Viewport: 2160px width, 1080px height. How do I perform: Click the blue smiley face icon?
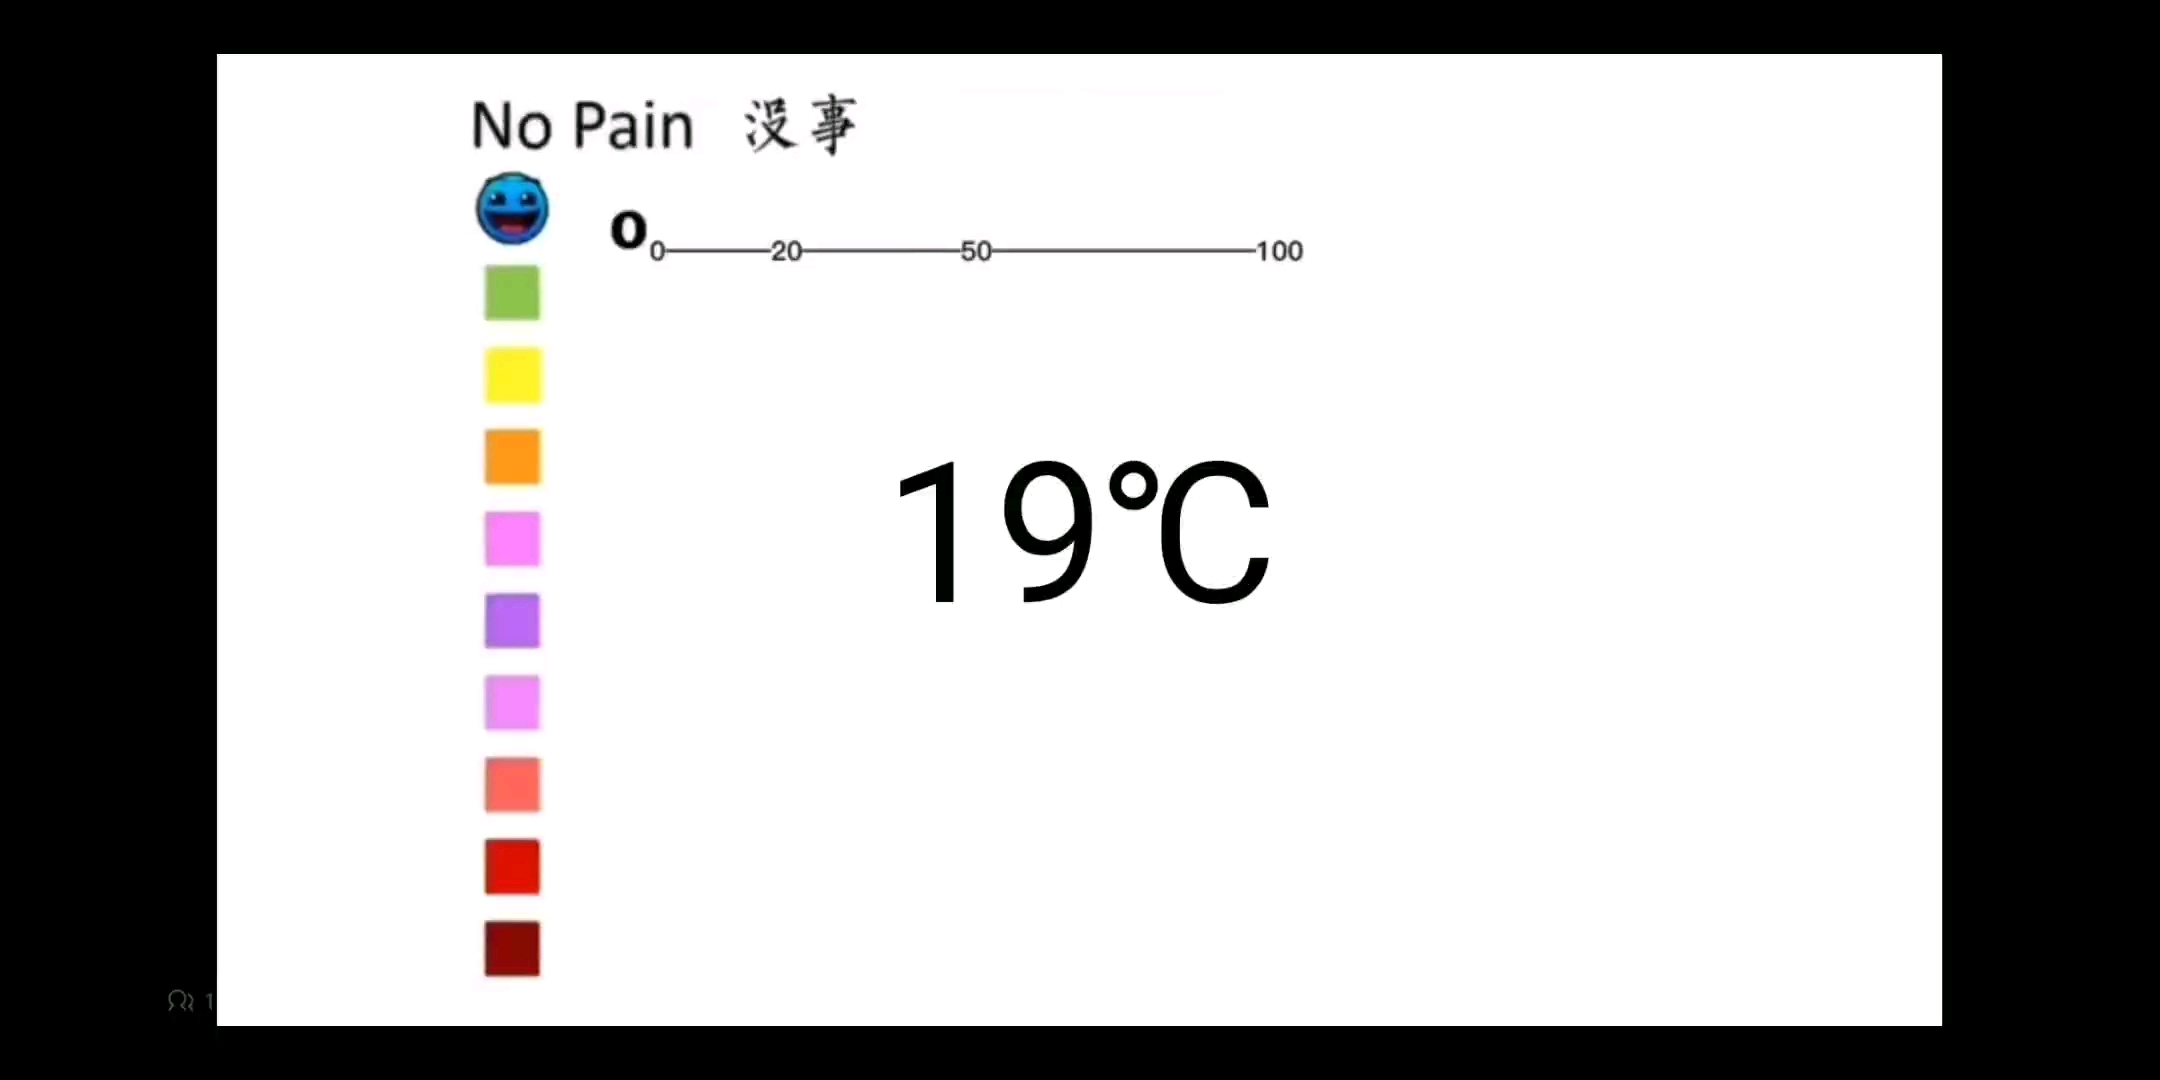[511, 208]
